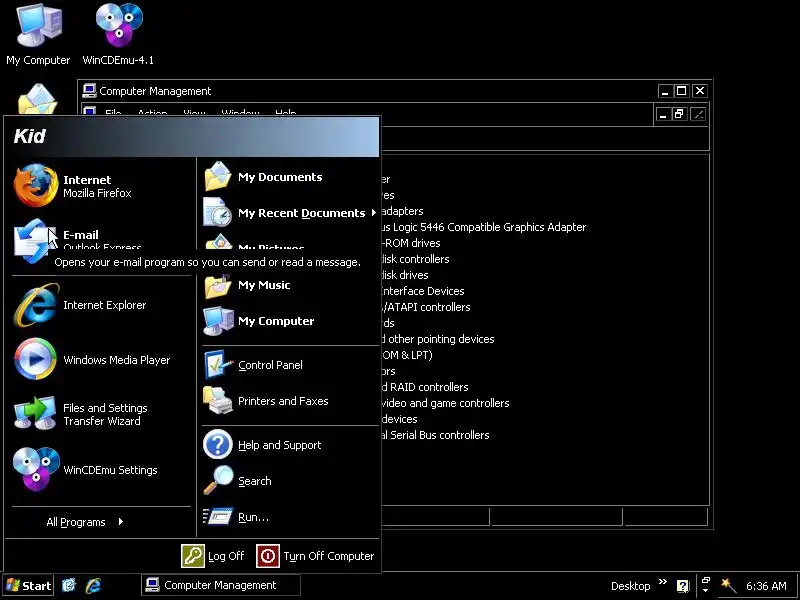Image resolution: width=800 pixels, height=600 pixels.
Task: Open Printers and Faxes
Action: [289, 401]
